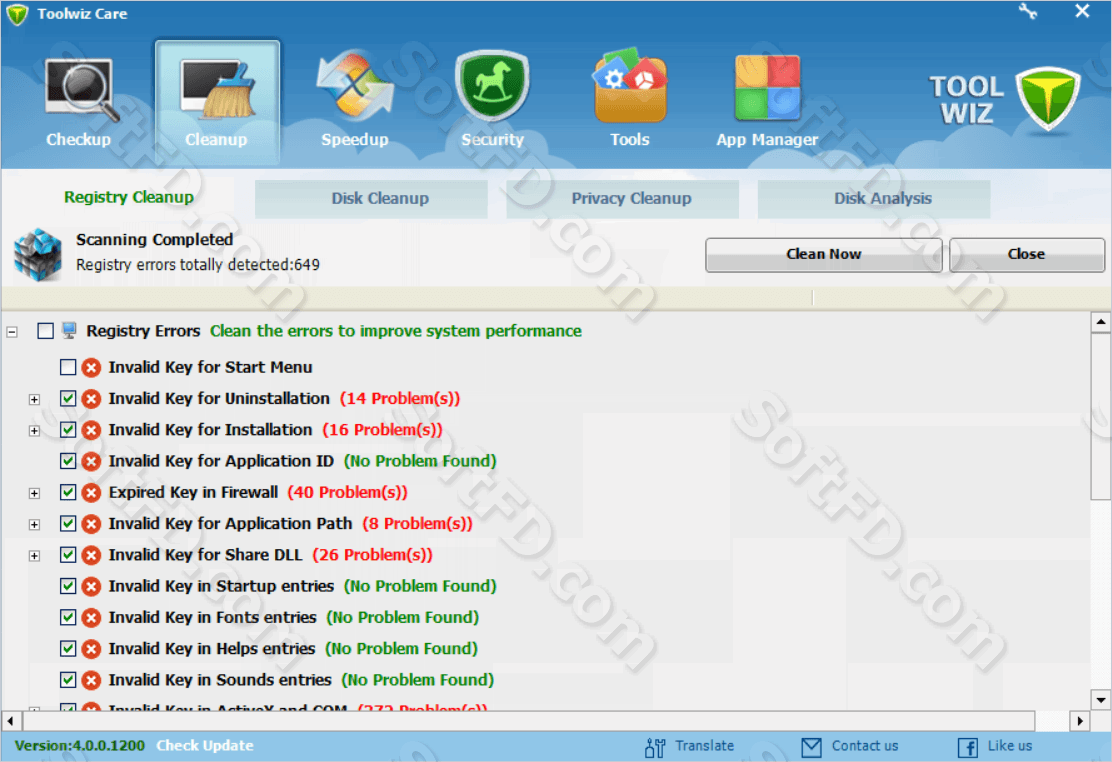This screenshot has height=762, width=1112.
Task: Open the Tools toolbox icon
Action: tap(630, 85)
